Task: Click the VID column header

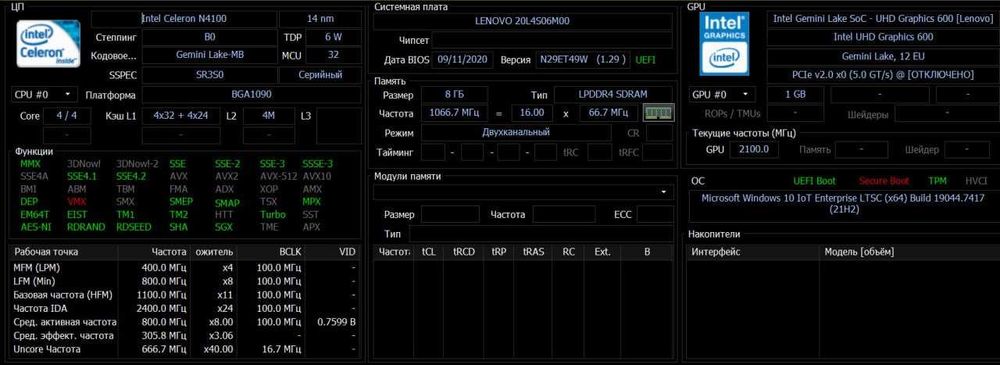Action: click(x=333, y=252)
